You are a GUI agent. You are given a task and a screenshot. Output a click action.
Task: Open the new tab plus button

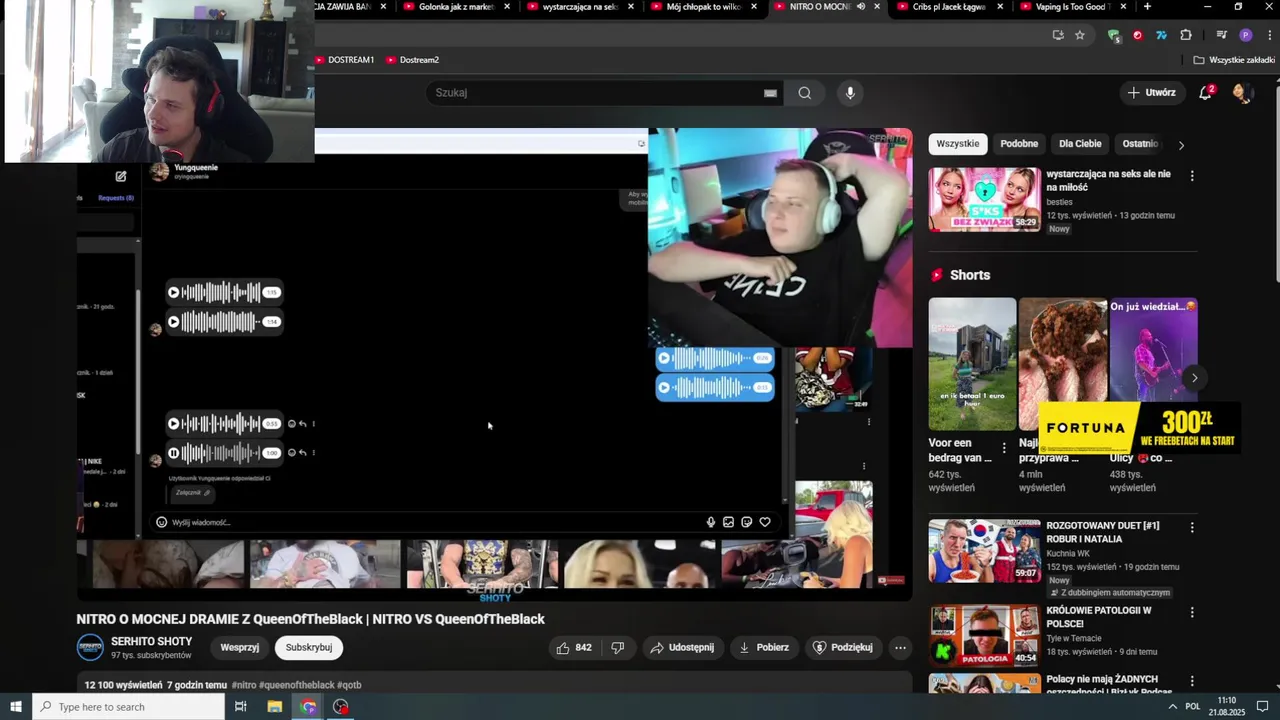click(x=1147, y=7)
